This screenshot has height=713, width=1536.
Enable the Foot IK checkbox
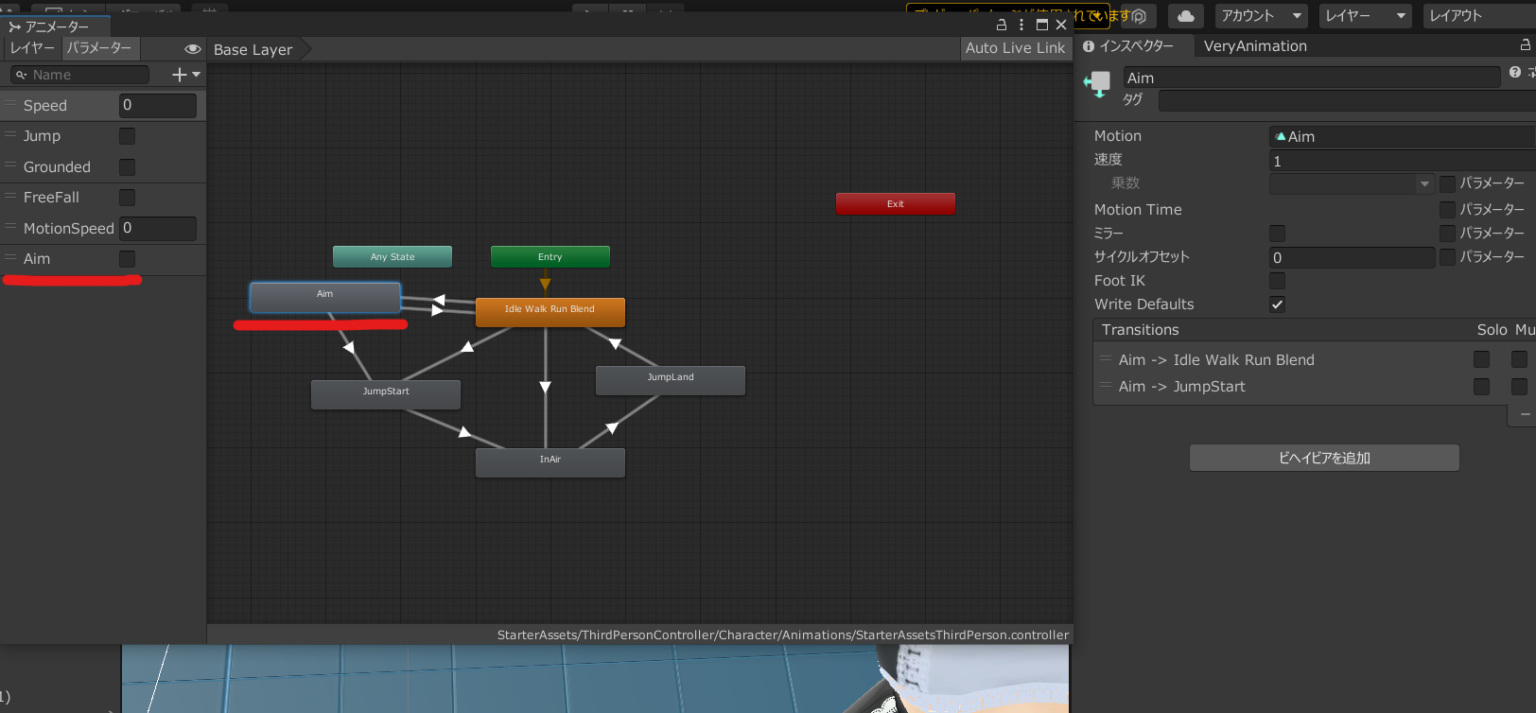coord(1277,280)
